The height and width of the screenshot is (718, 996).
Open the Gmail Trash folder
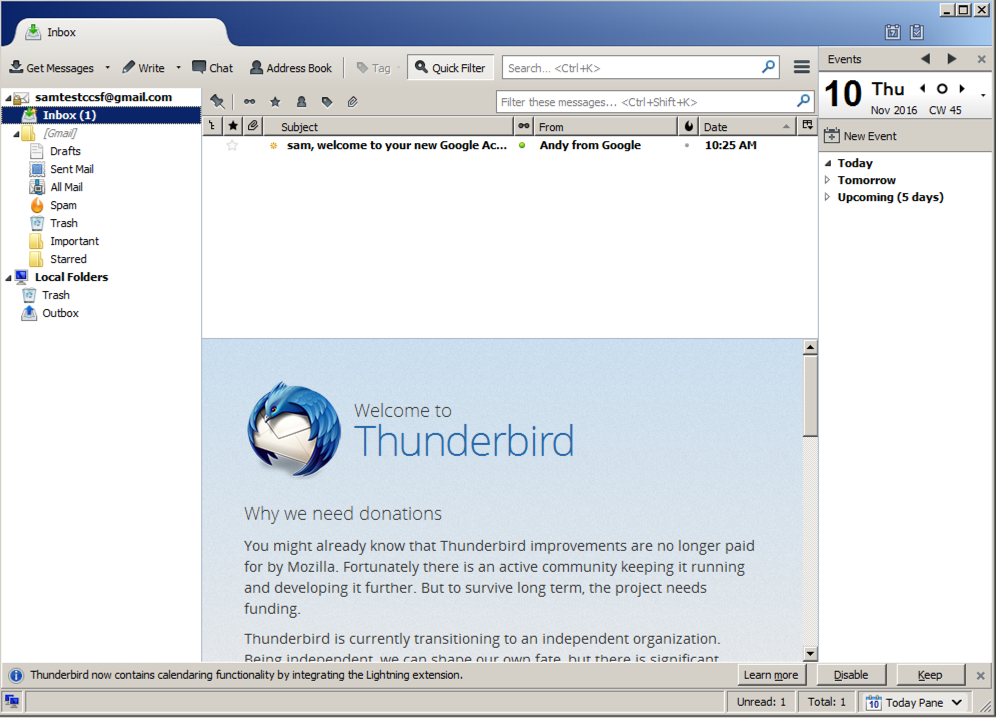click(x=64, y=223)
